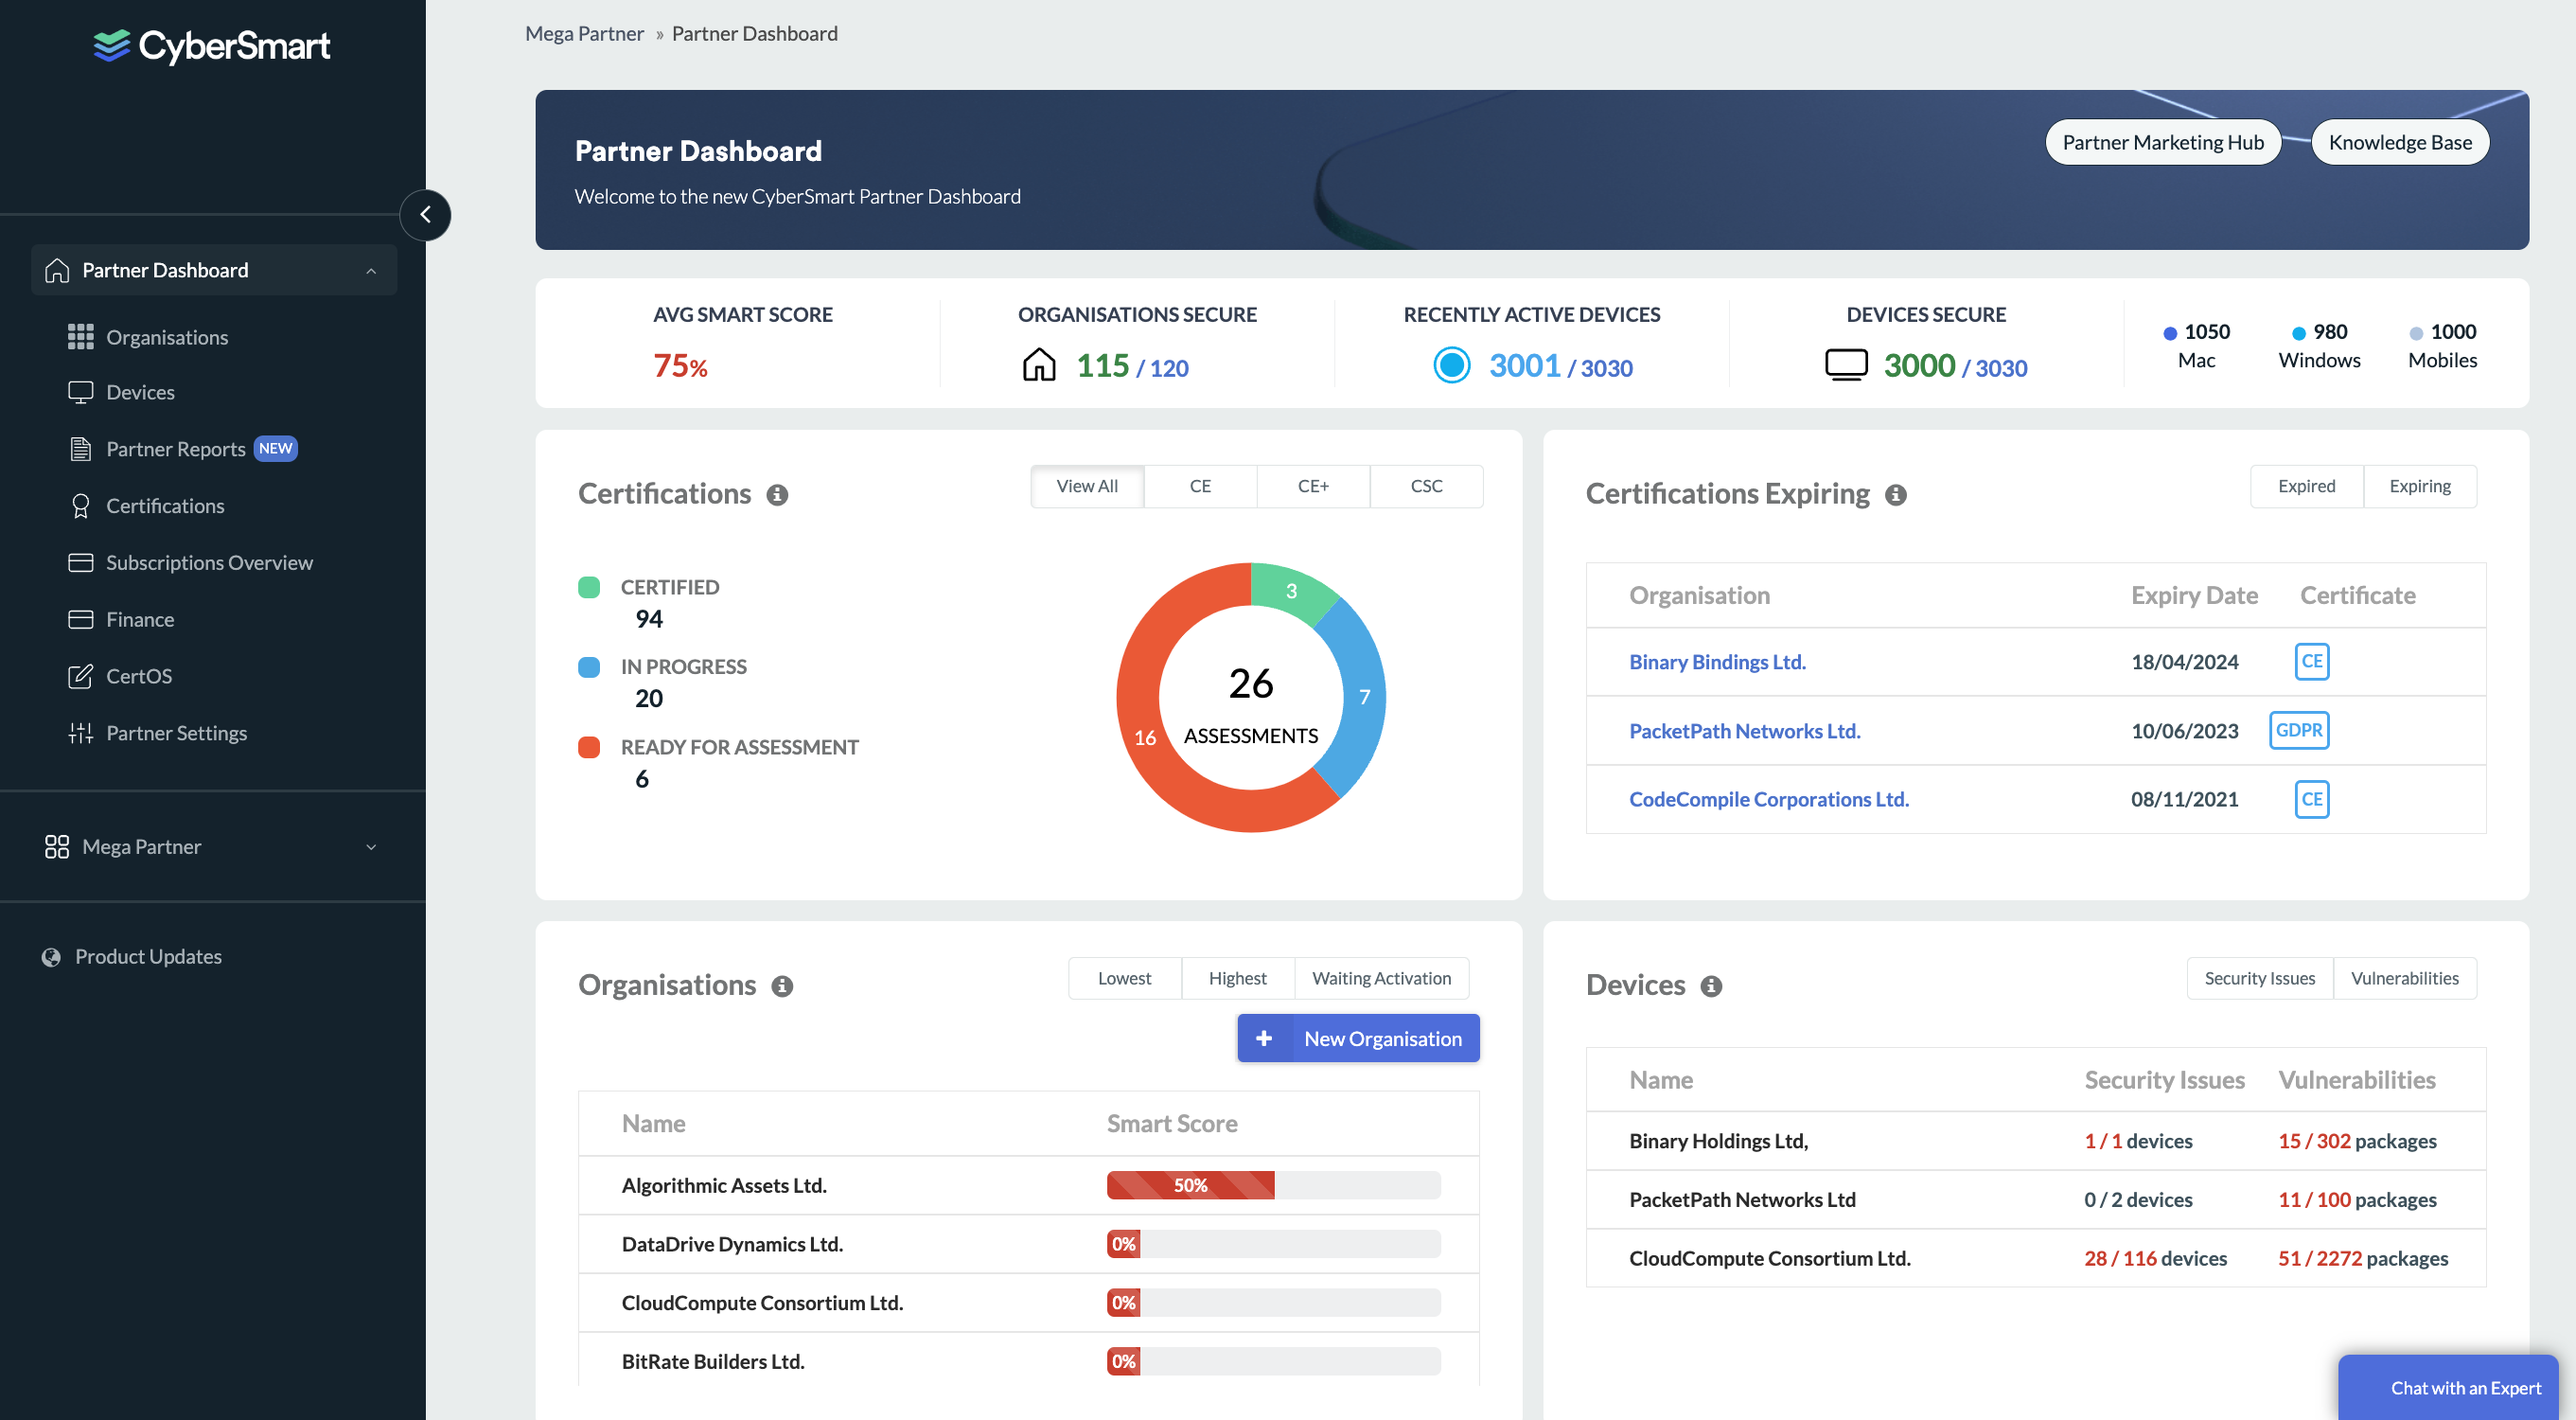This screenshot has width=2576, height=1420.
Task: Click the red Ready for Assessment swatch
Action: coord(589,747)
